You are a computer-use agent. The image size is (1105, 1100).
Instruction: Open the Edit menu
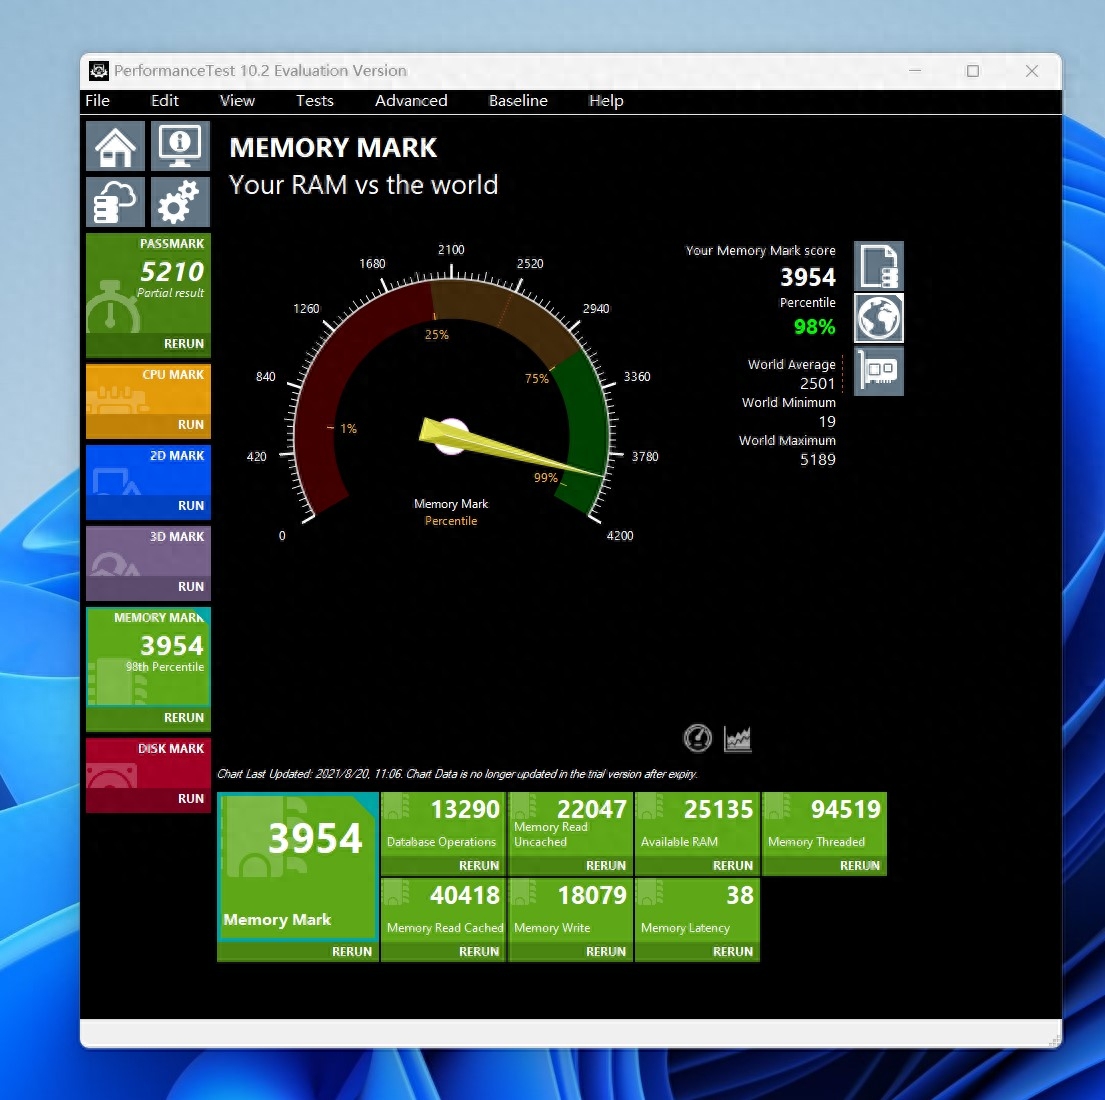165,101
